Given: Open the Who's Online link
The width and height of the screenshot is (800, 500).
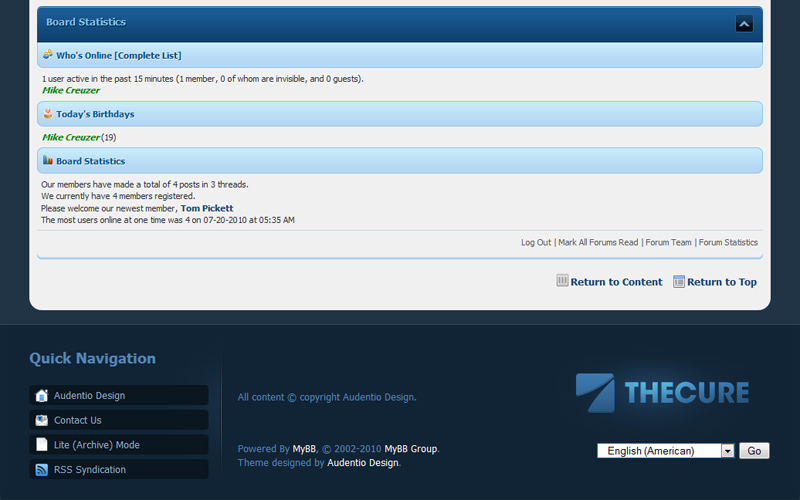Looking at the screenshot, I should [x=84, y=56].
